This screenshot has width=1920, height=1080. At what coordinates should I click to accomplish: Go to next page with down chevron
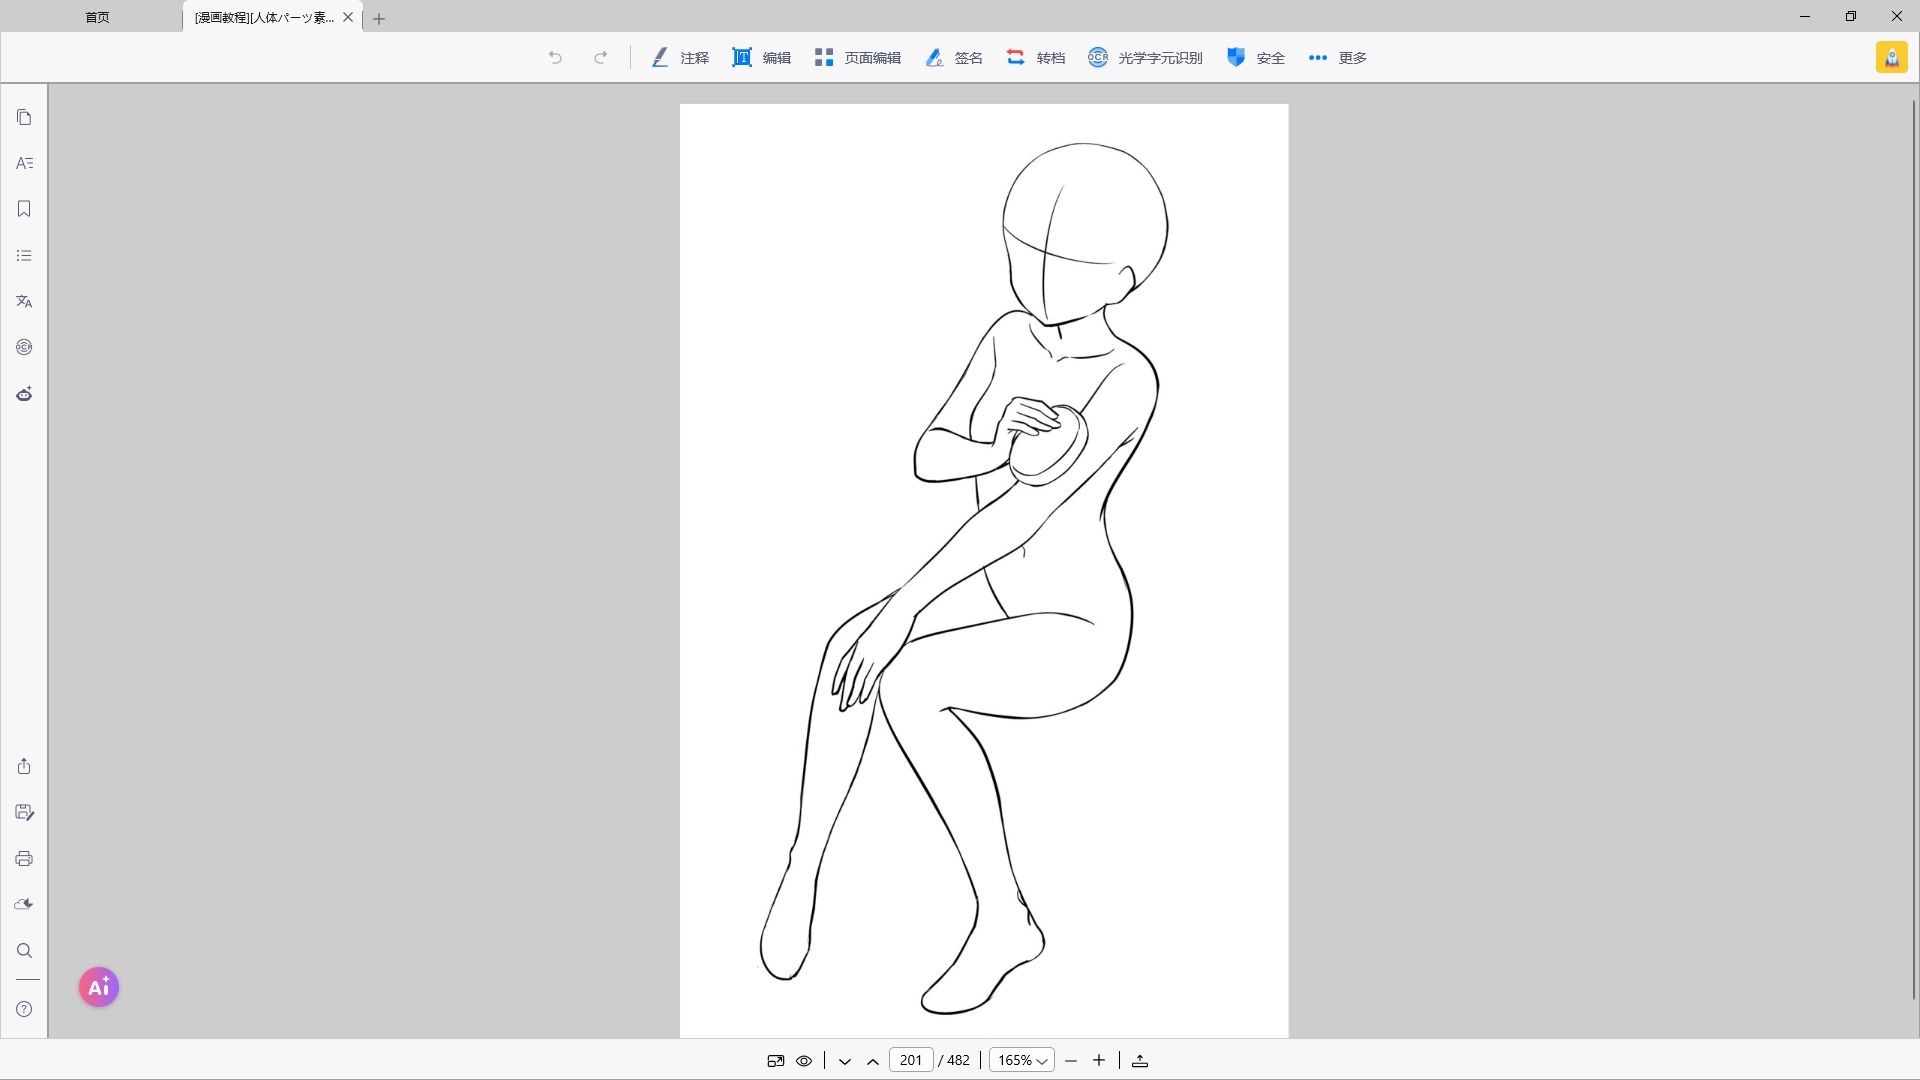tap(845, 1061)
